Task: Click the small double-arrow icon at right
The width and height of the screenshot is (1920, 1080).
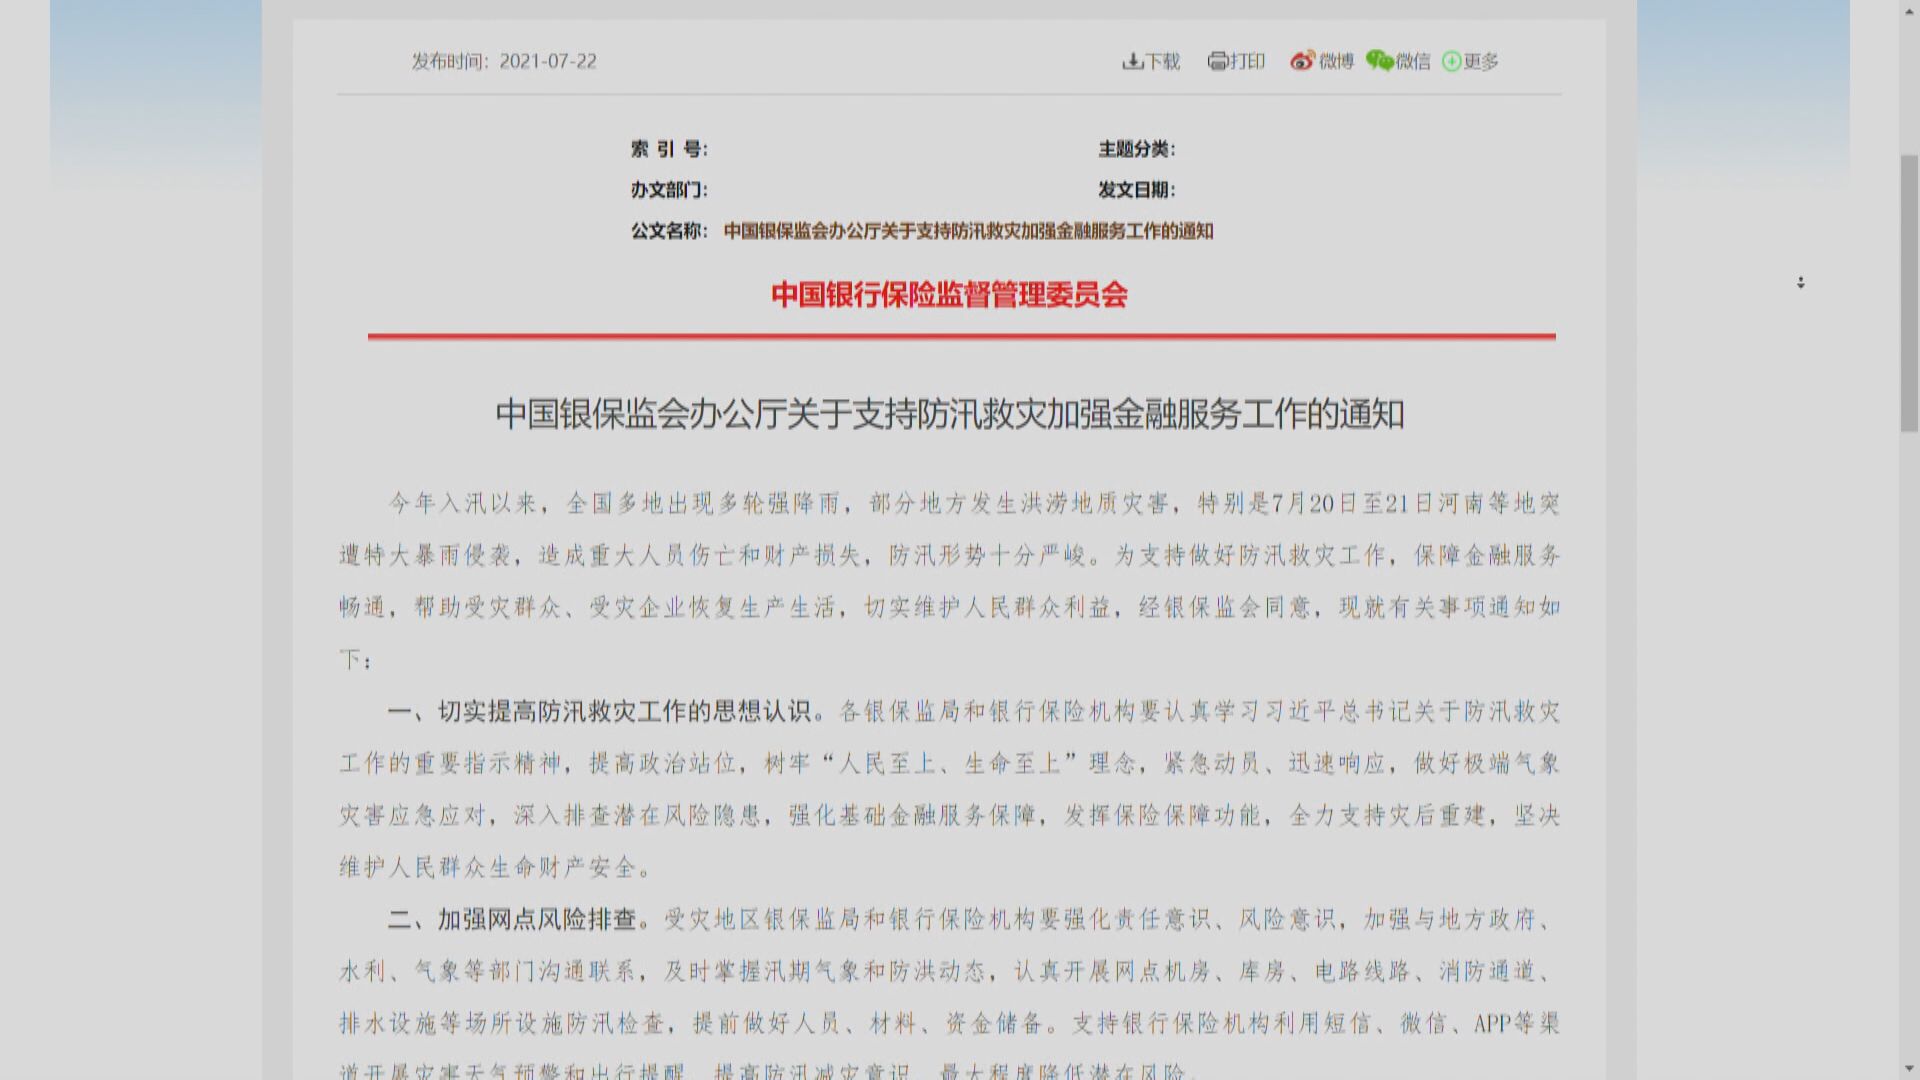Action: [x=1800, y=283]
